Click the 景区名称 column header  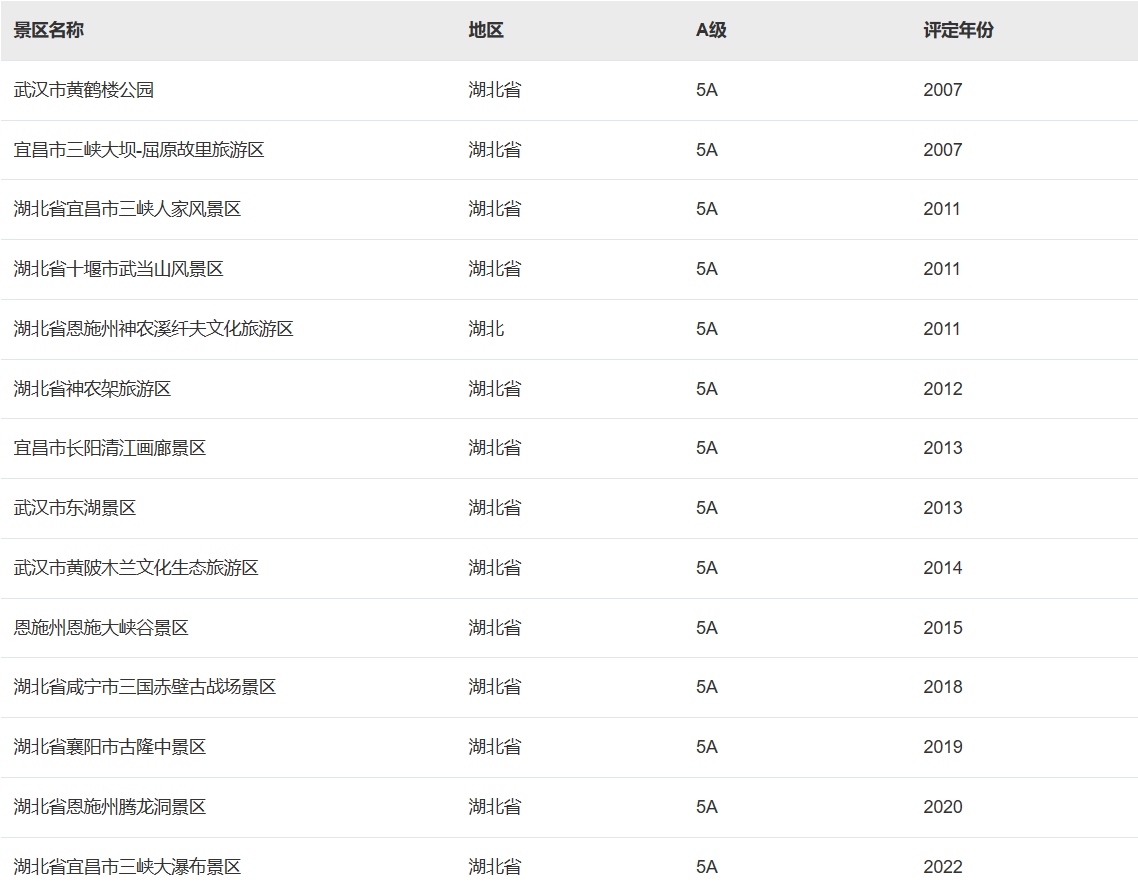(49, 30)
